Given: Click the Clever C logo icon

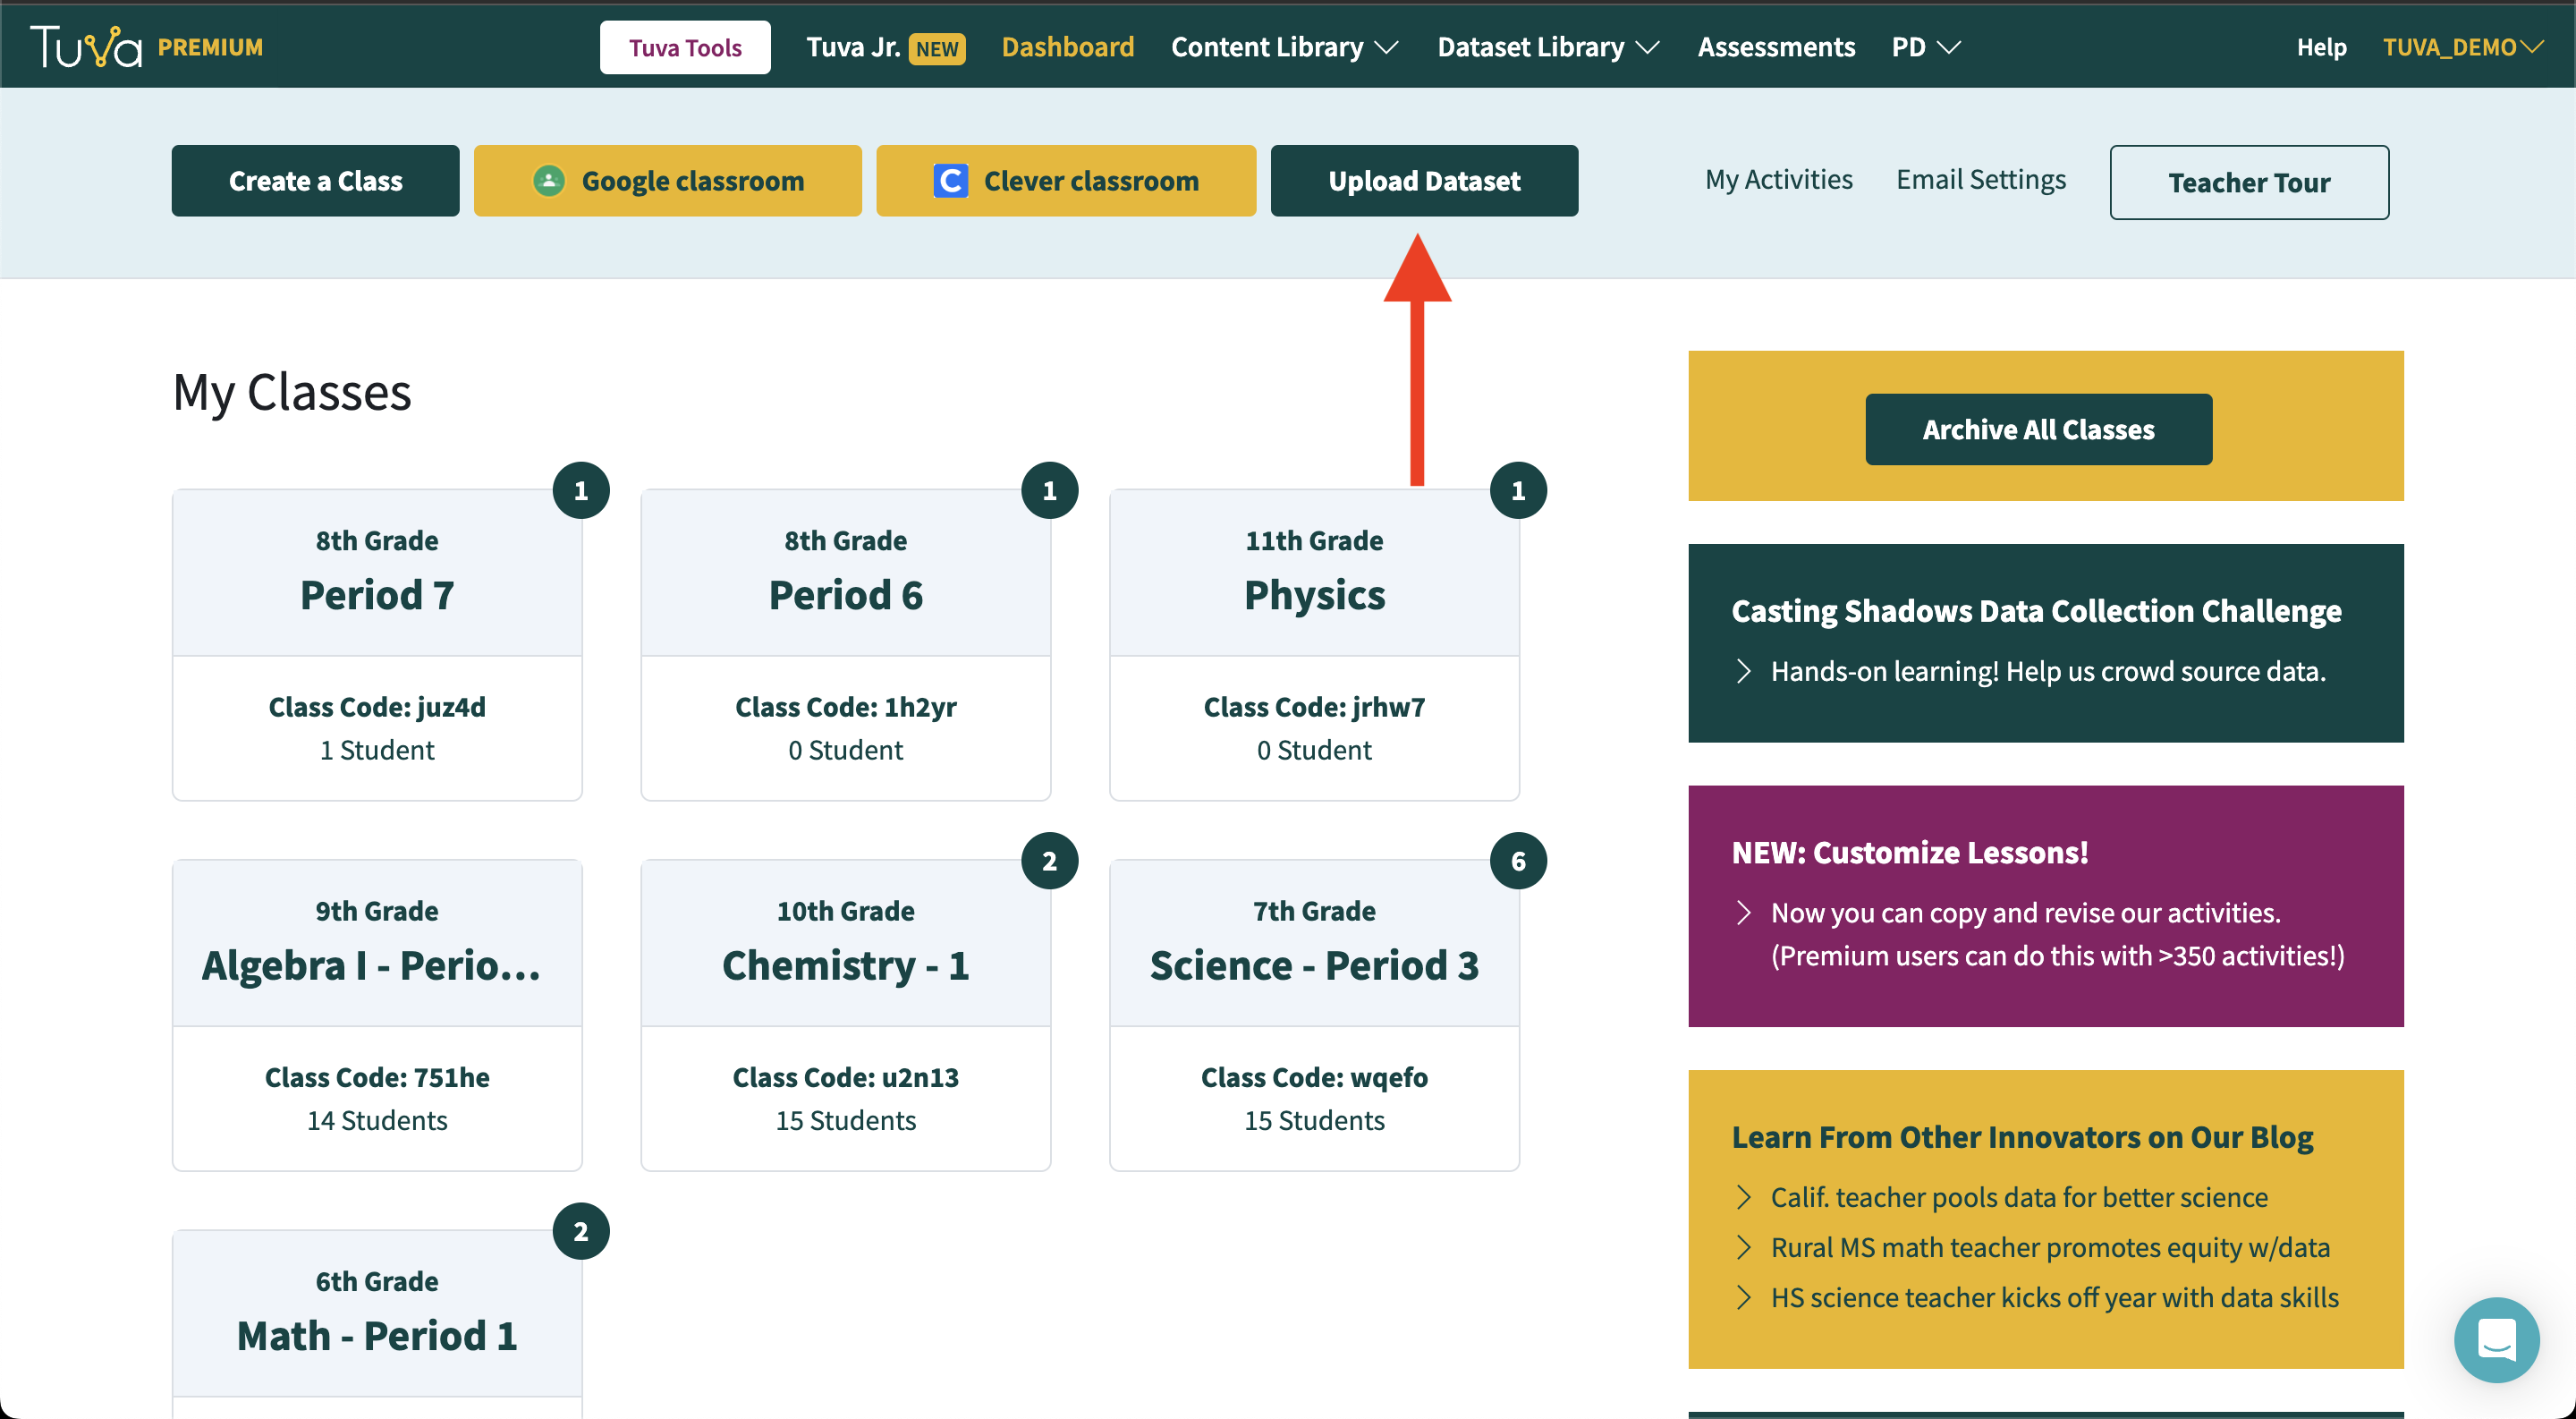Looking at the screenshot, I should (950, 181).
